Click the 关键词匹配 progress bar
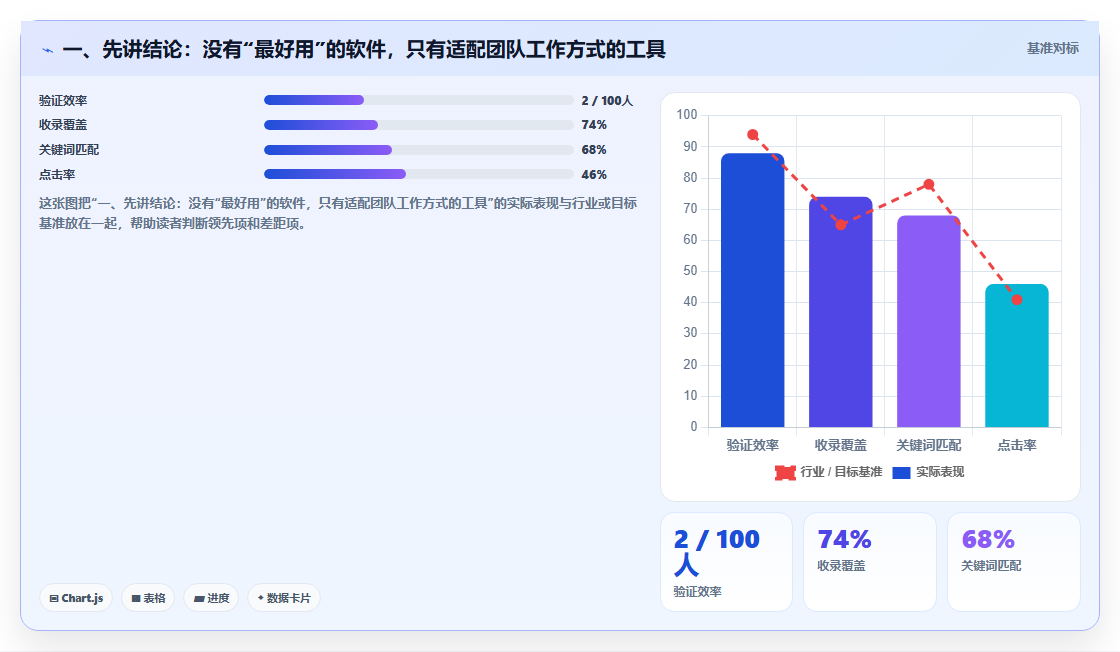 point(419,150)
